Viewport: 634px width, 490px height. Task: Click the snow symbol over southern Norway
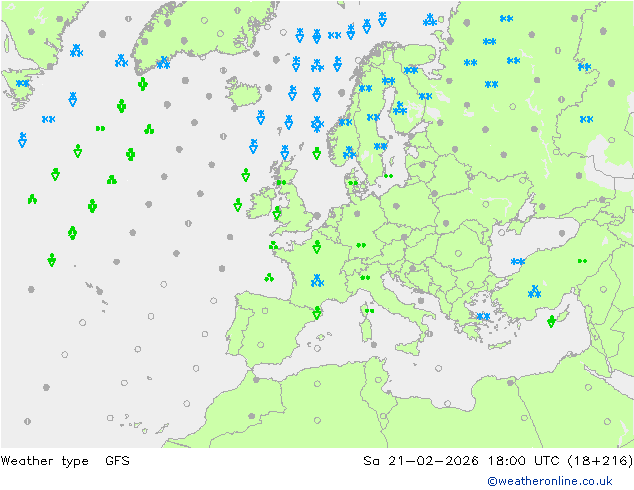pos(349,152)
